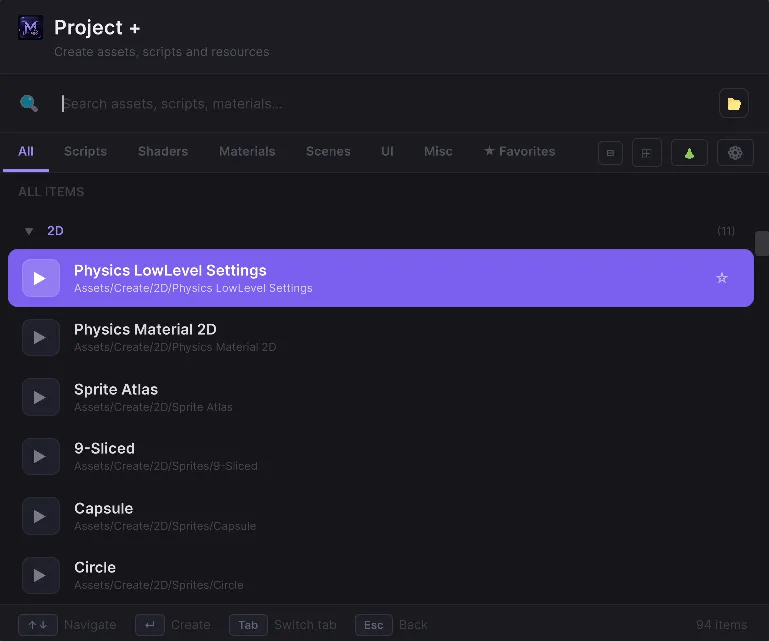Viewport: 769px width, 641px height.
Task: Click play icon for Physics Material 2D
Action: pos(41,337)
